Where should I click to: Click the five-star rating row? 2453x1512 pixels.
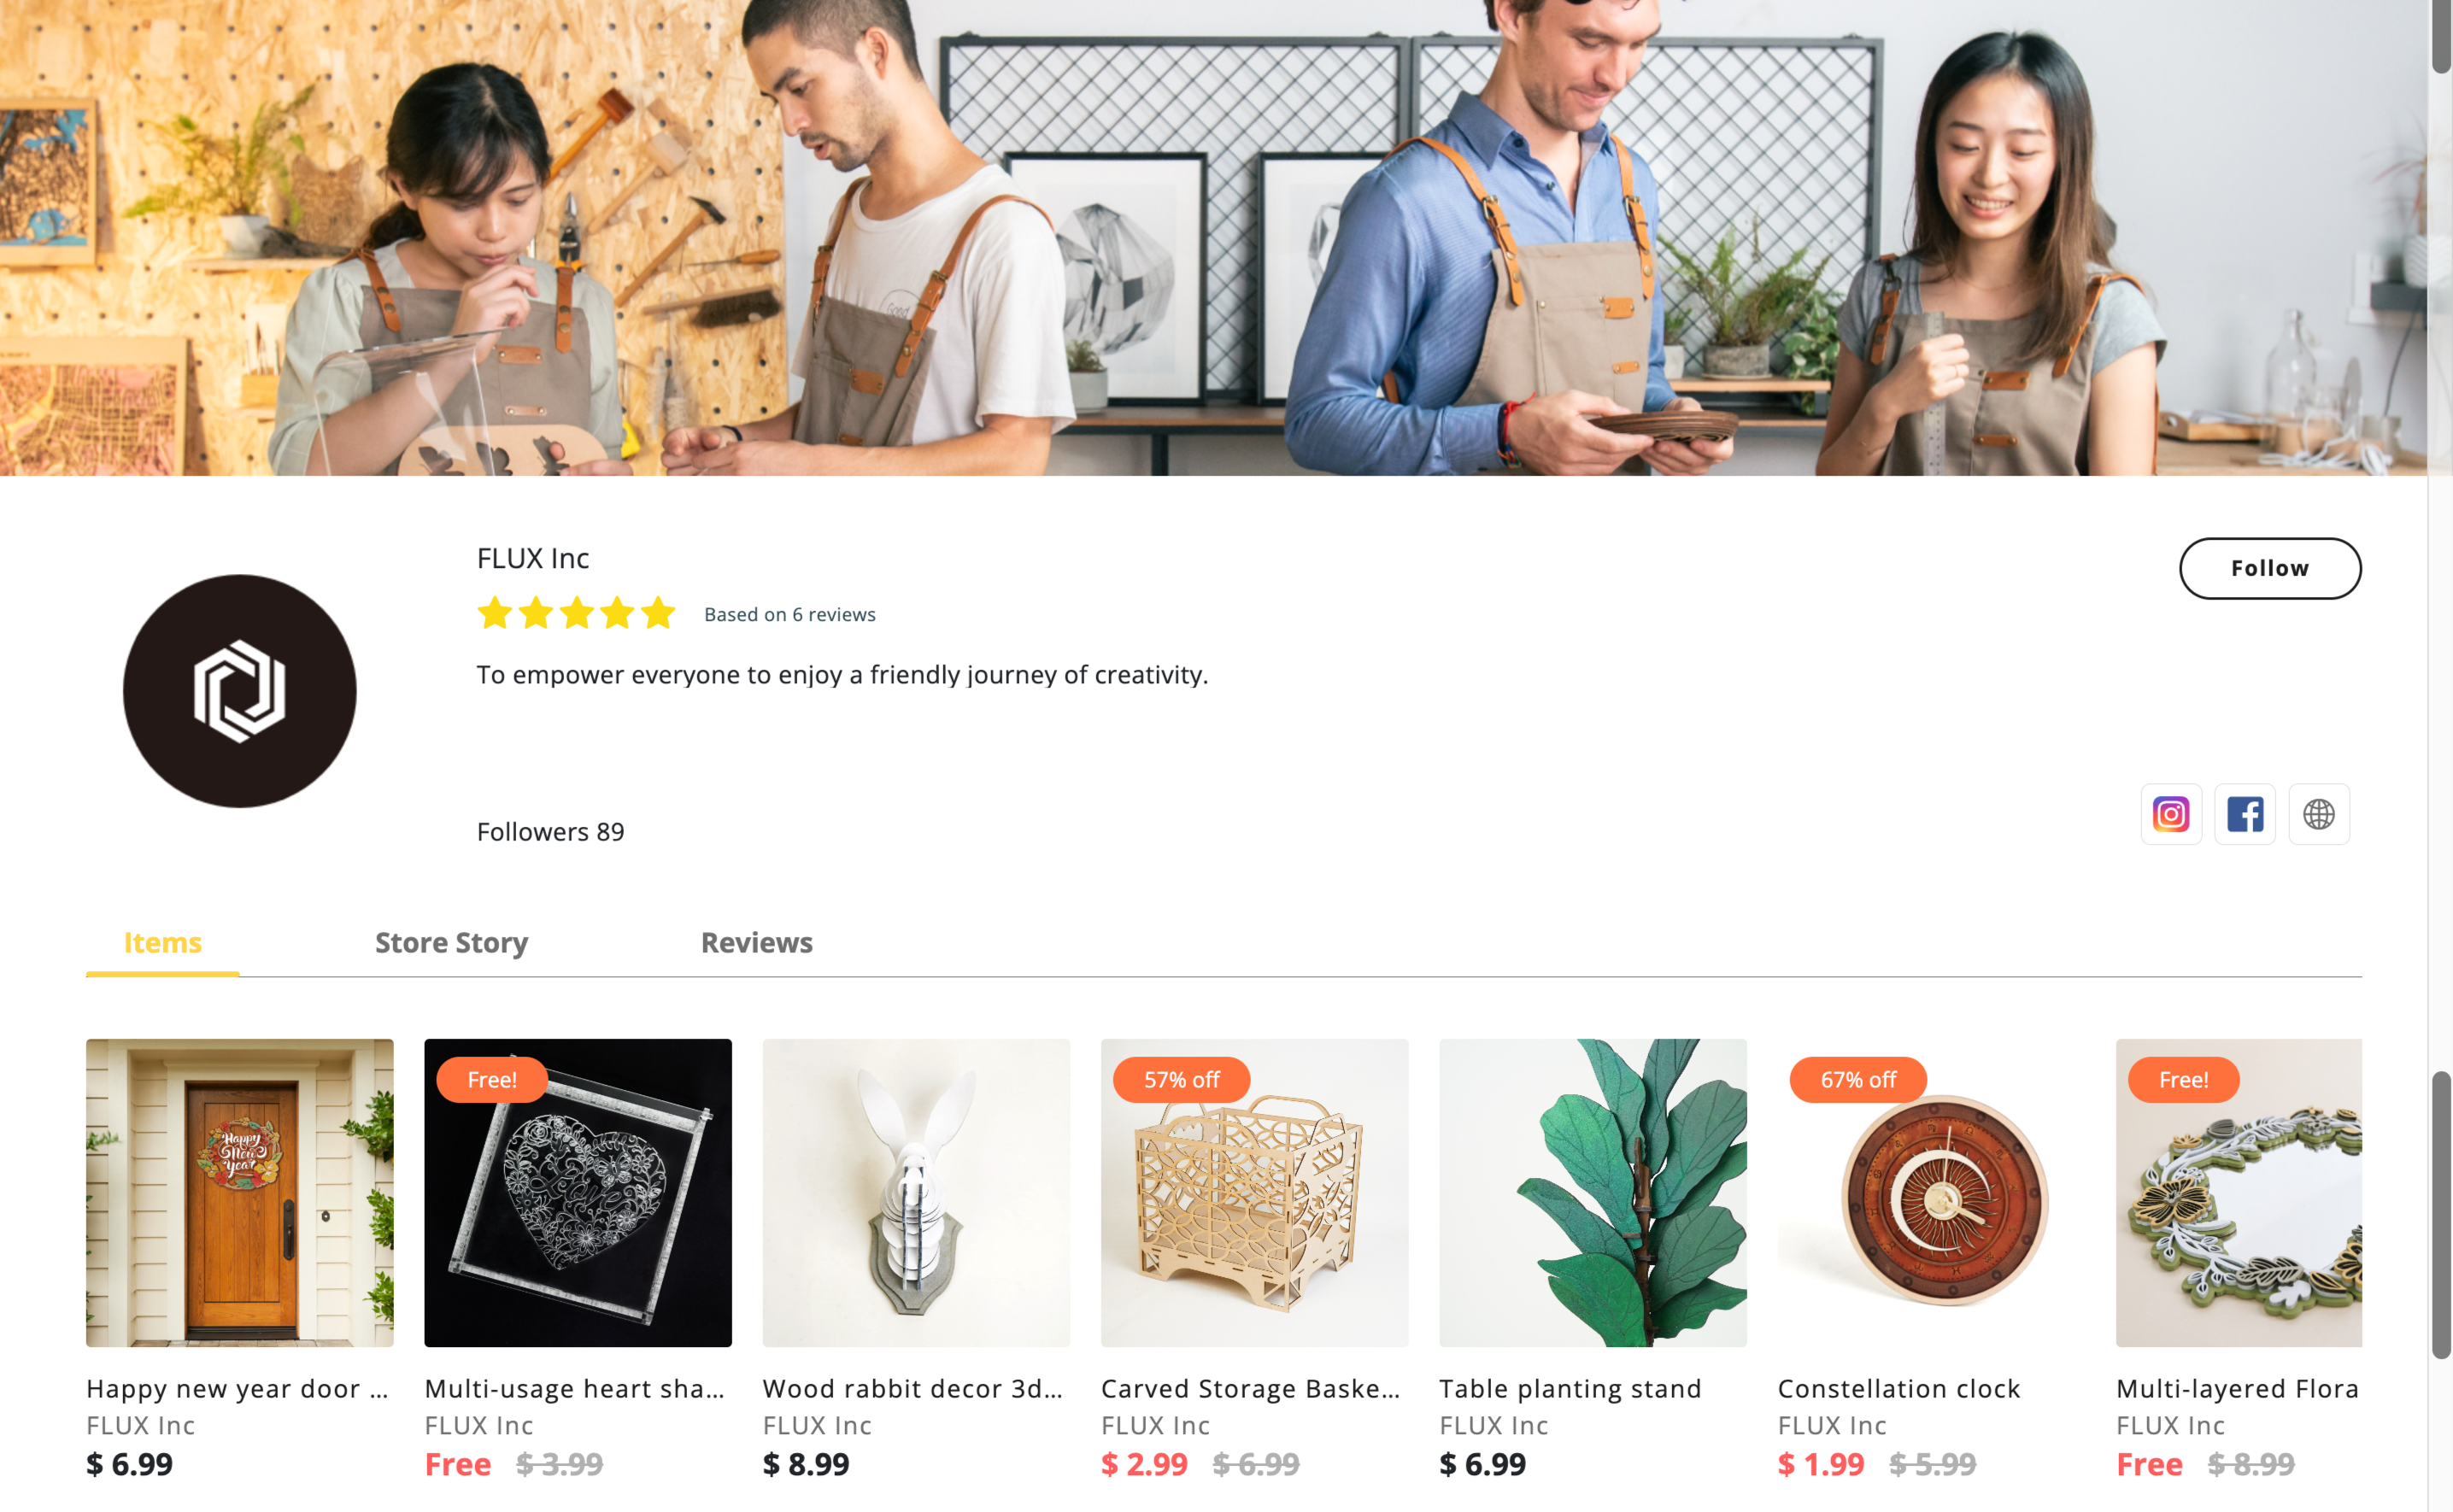pos(577,612)
